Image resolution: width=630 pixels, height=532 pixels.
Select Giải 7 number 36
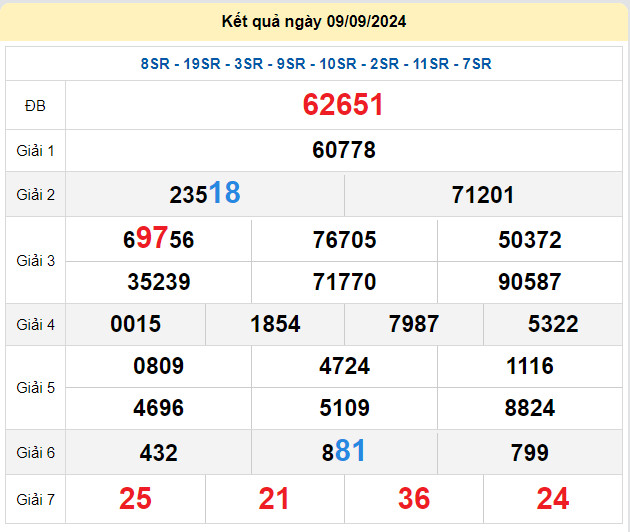pyautogui.click(x=414, y=499)
